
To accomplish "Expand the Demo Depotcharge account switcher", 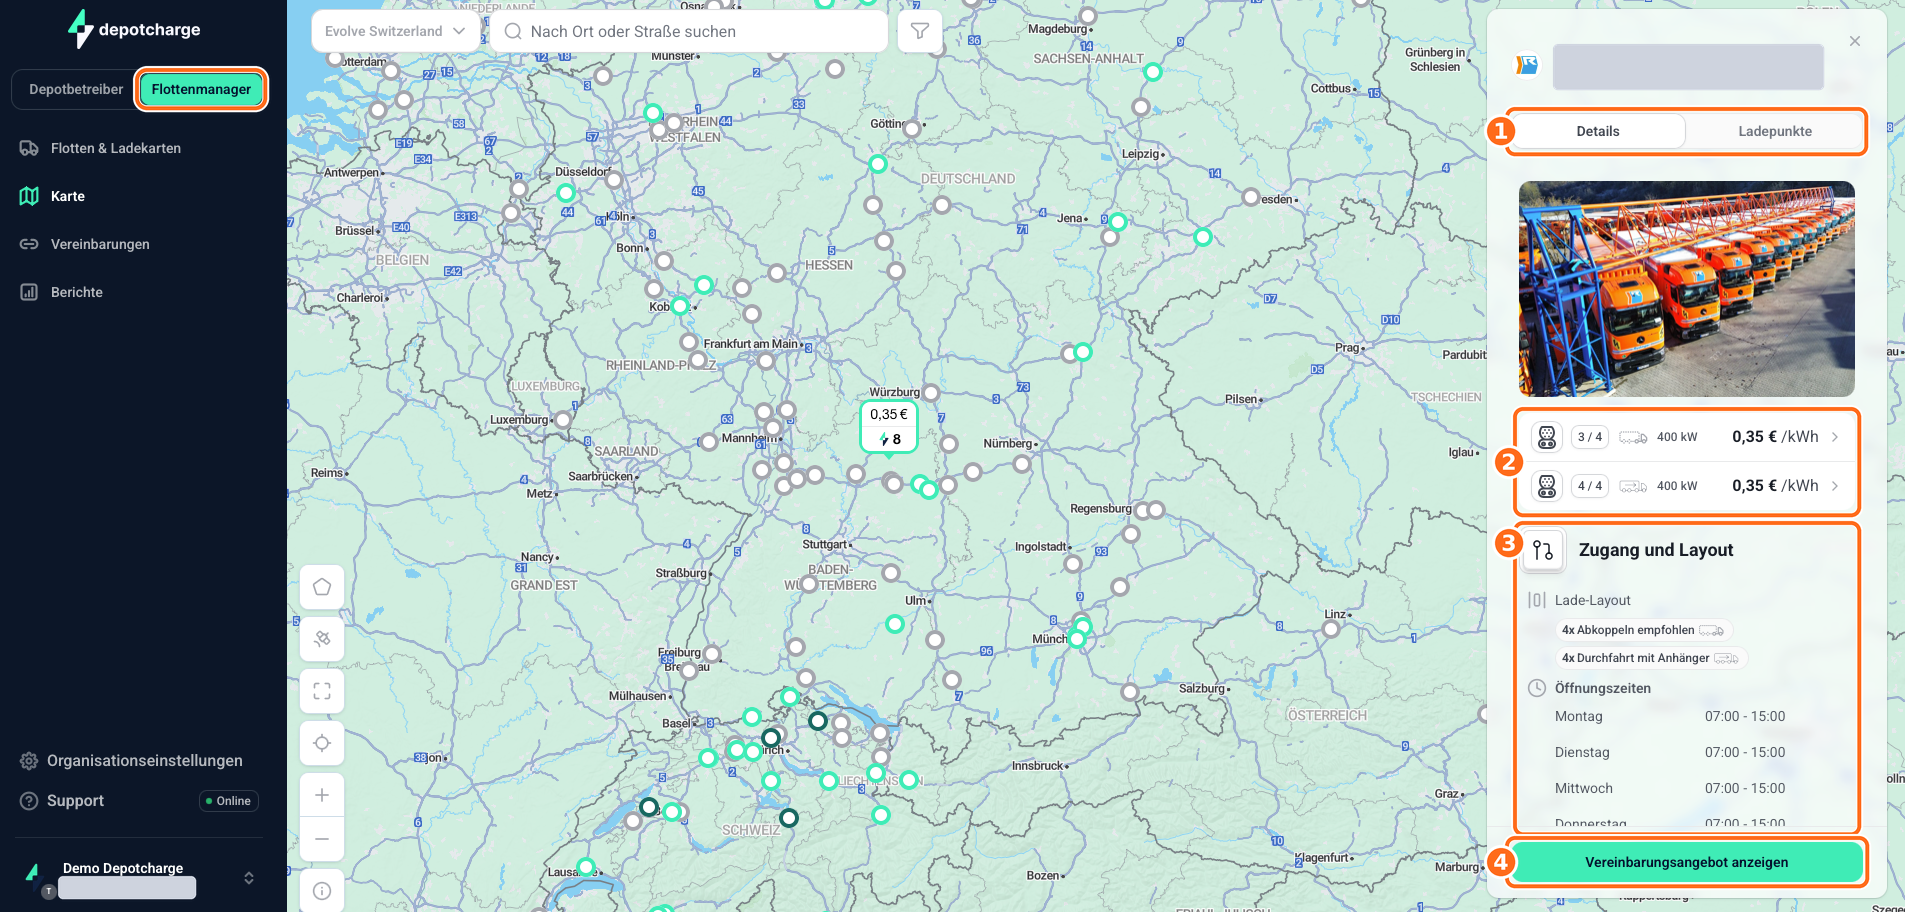I will pos(249,878).
